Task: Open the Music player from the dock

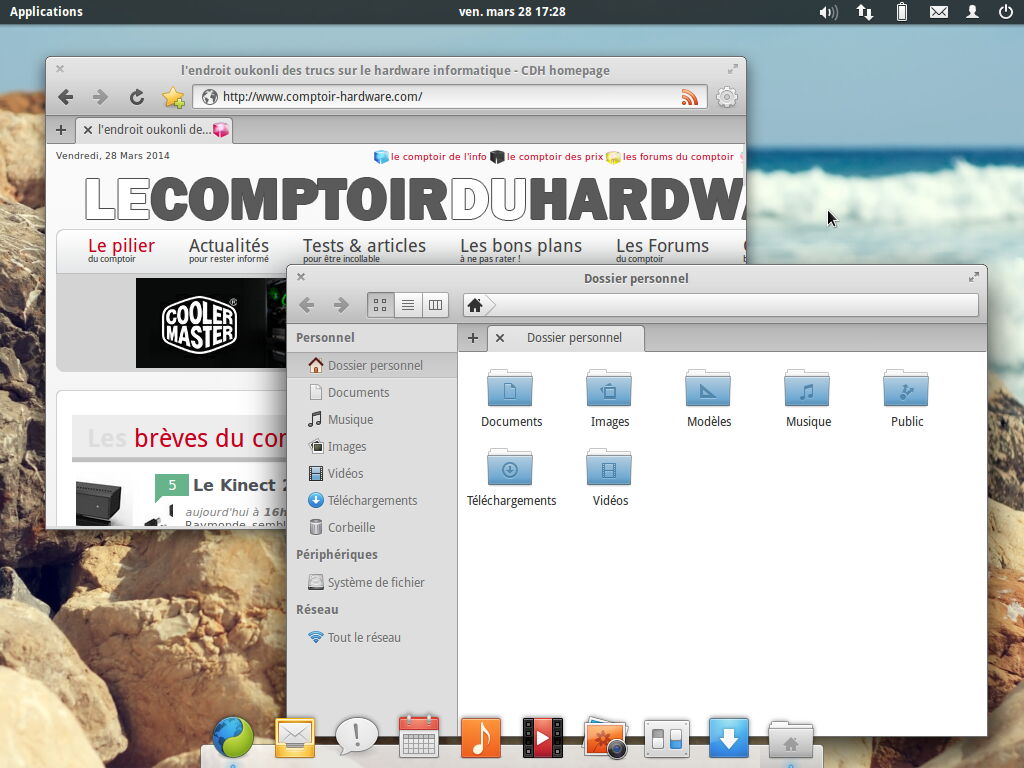Action: [x=481, y=737]
